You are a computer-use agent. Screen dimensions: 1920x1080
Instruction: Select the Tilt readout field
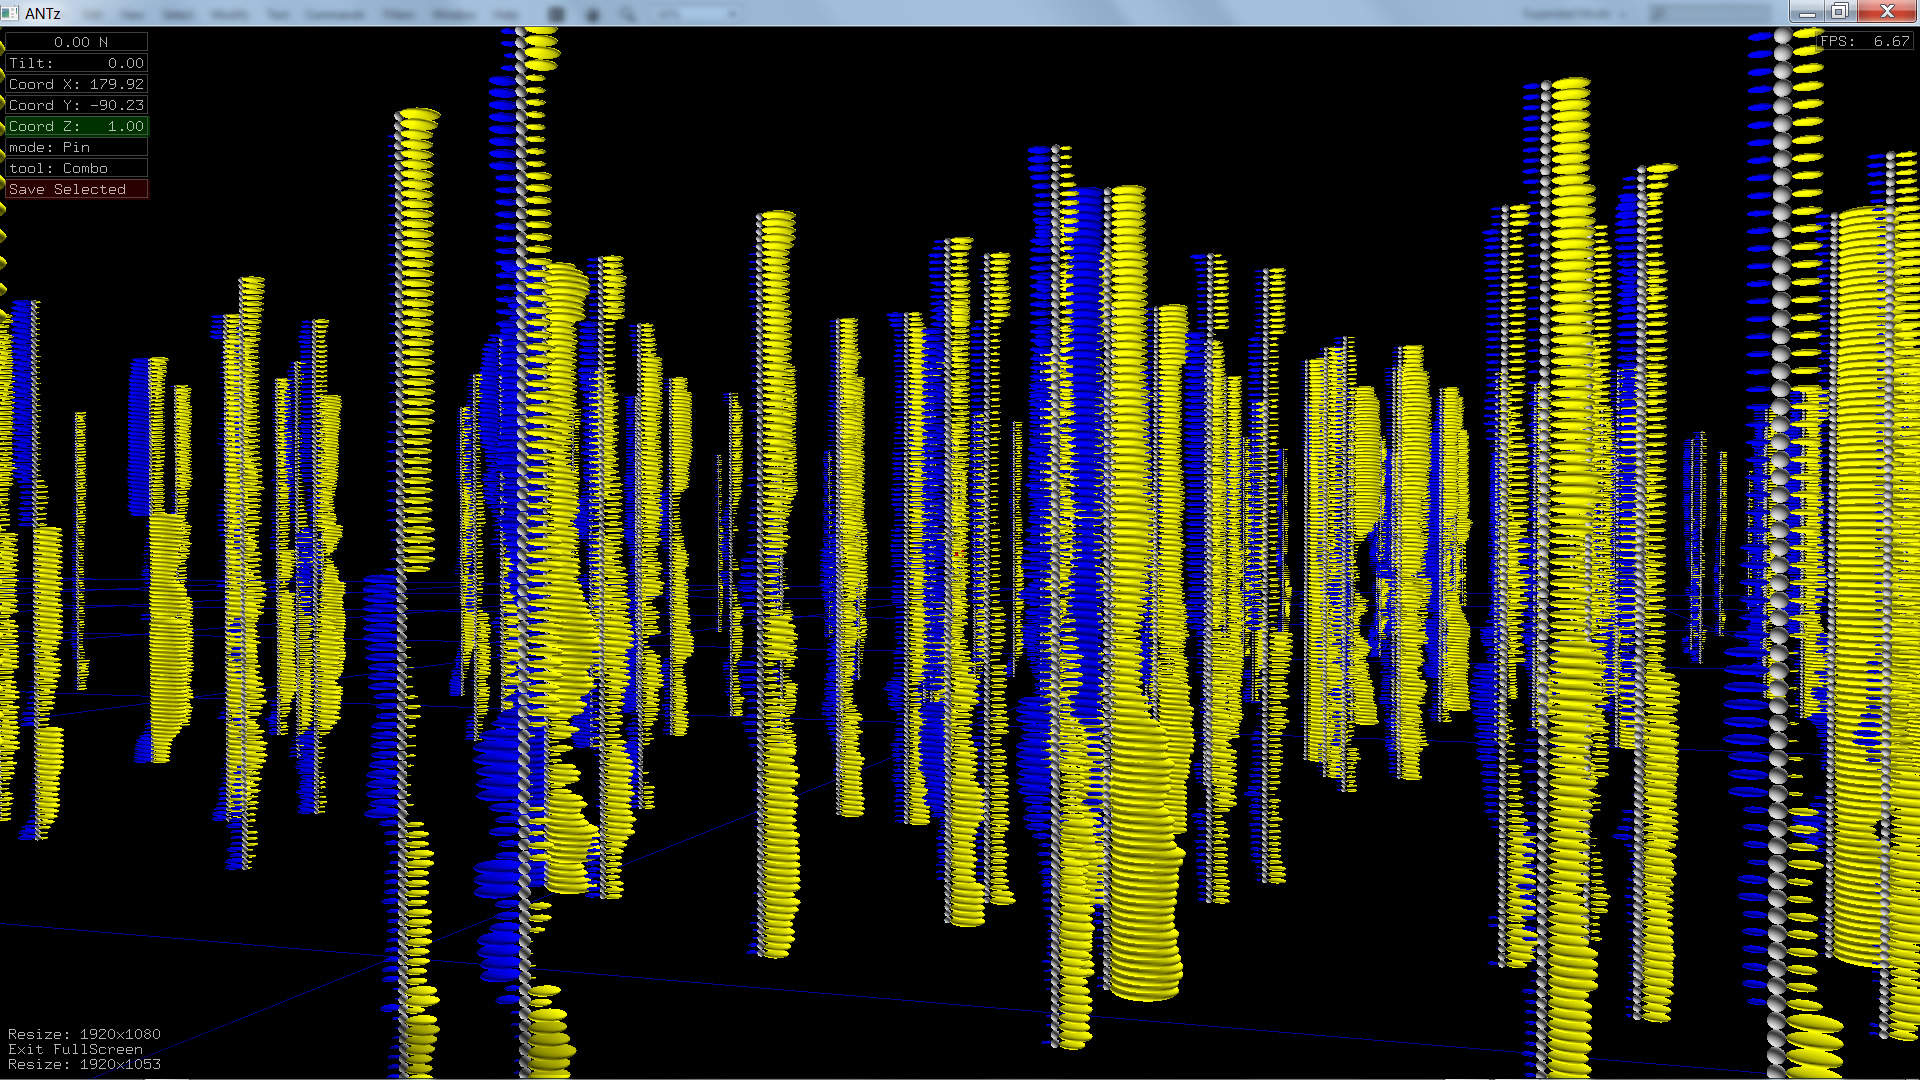[x=76, y=63]
